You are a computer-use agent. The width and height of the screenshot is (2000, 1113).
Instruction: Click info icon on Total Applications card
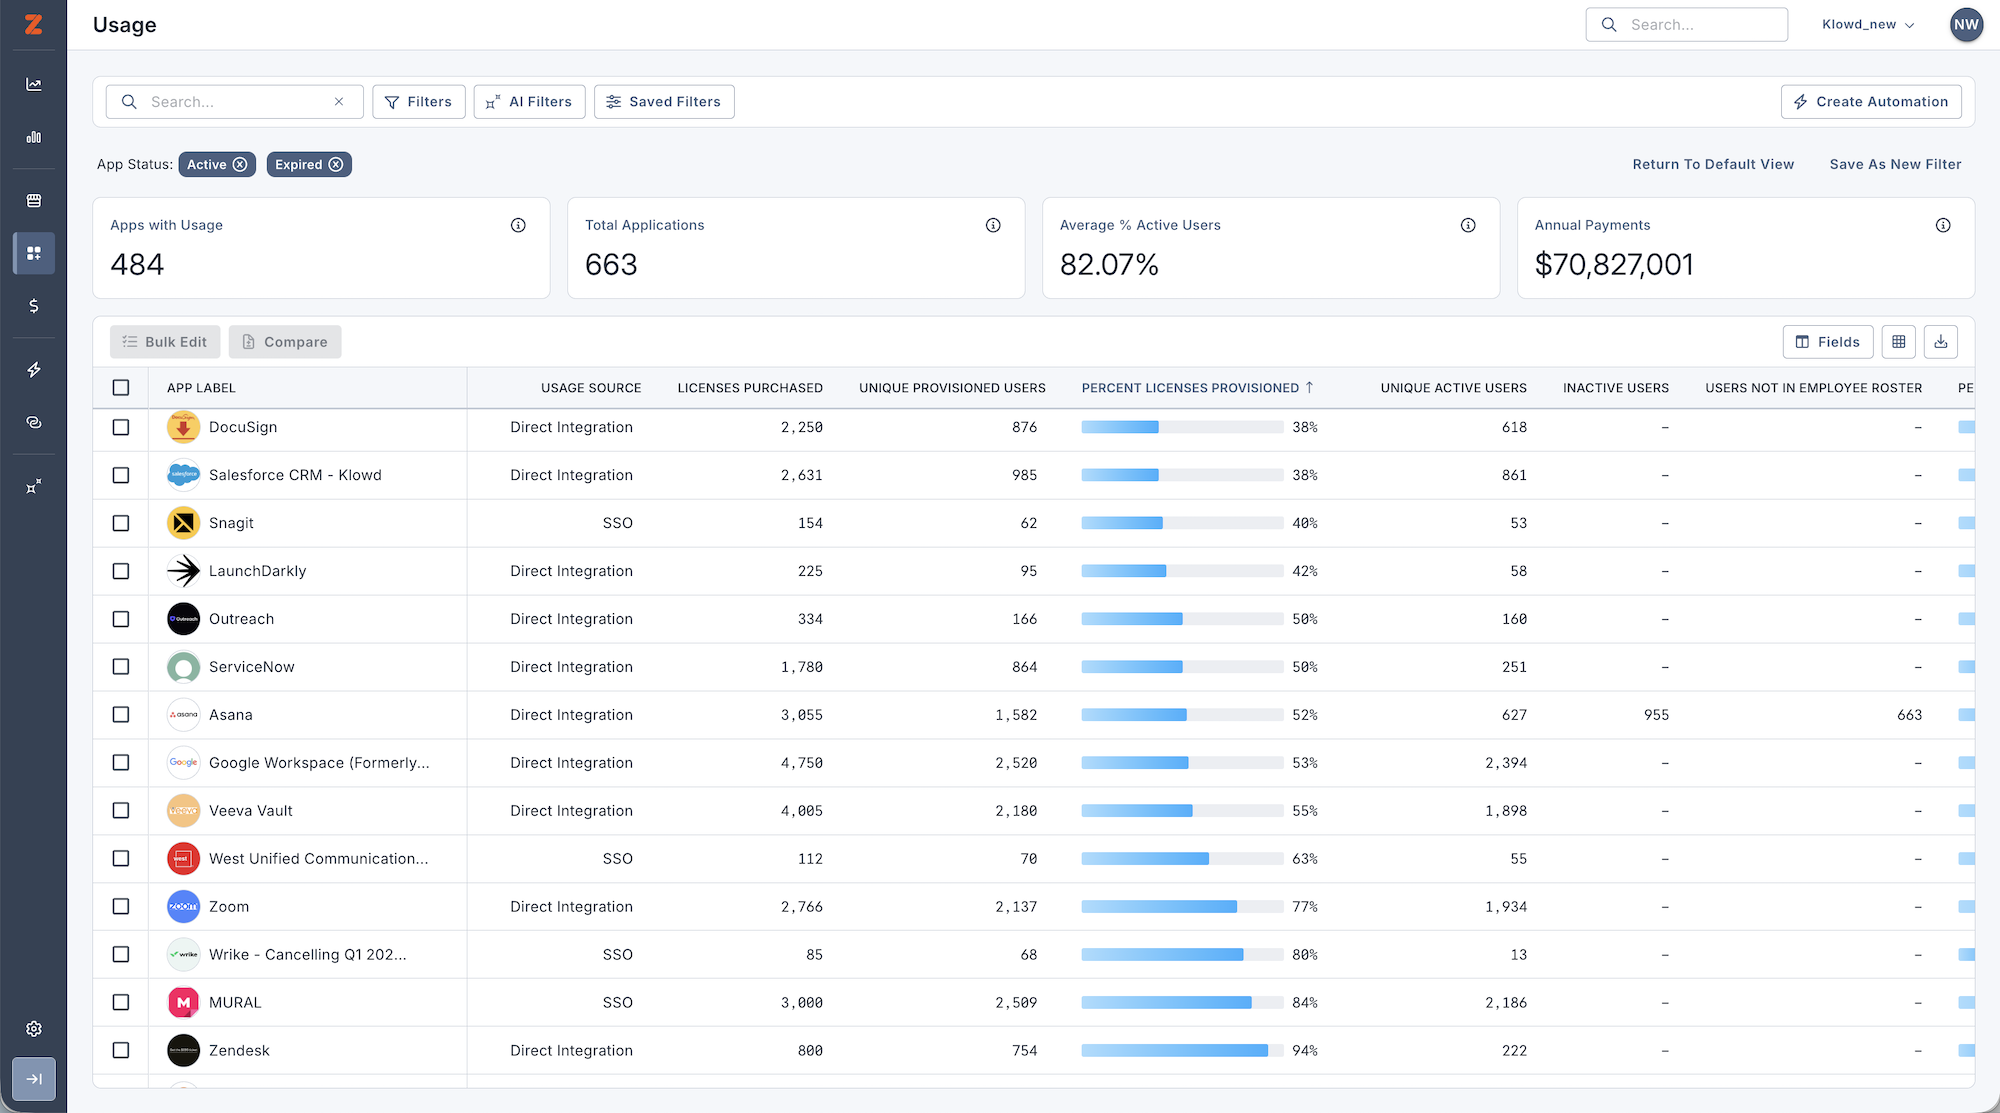tap(993, 225)
